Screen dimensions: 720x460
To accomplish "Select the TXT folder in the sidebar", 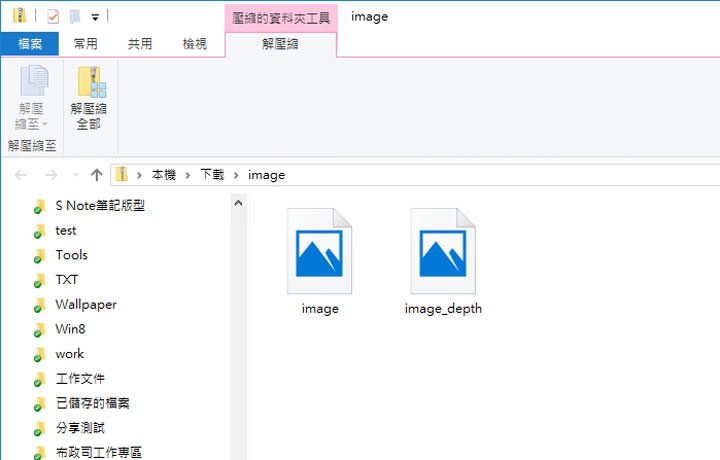I will 67,280.
